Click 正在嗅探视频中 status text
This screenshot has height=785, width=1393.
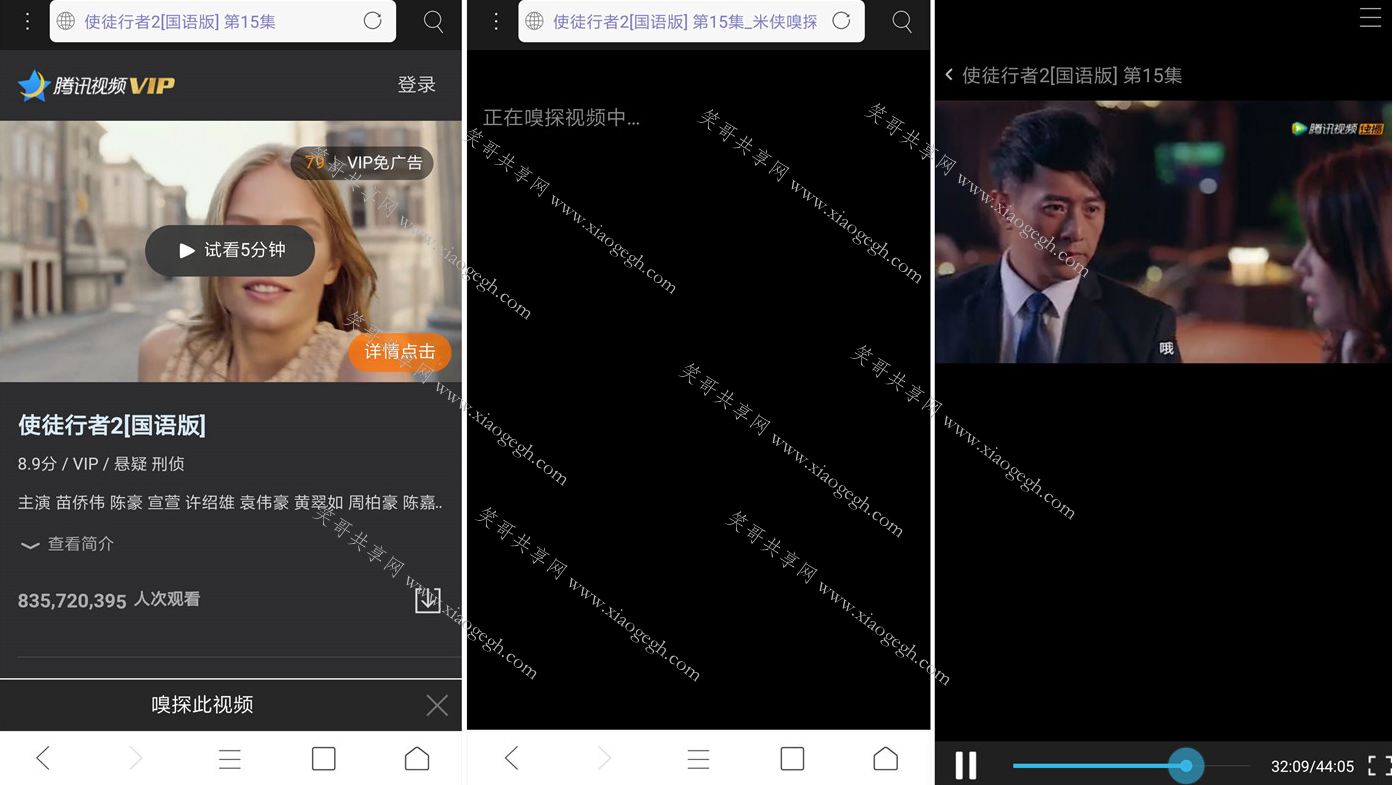point(561,118)
